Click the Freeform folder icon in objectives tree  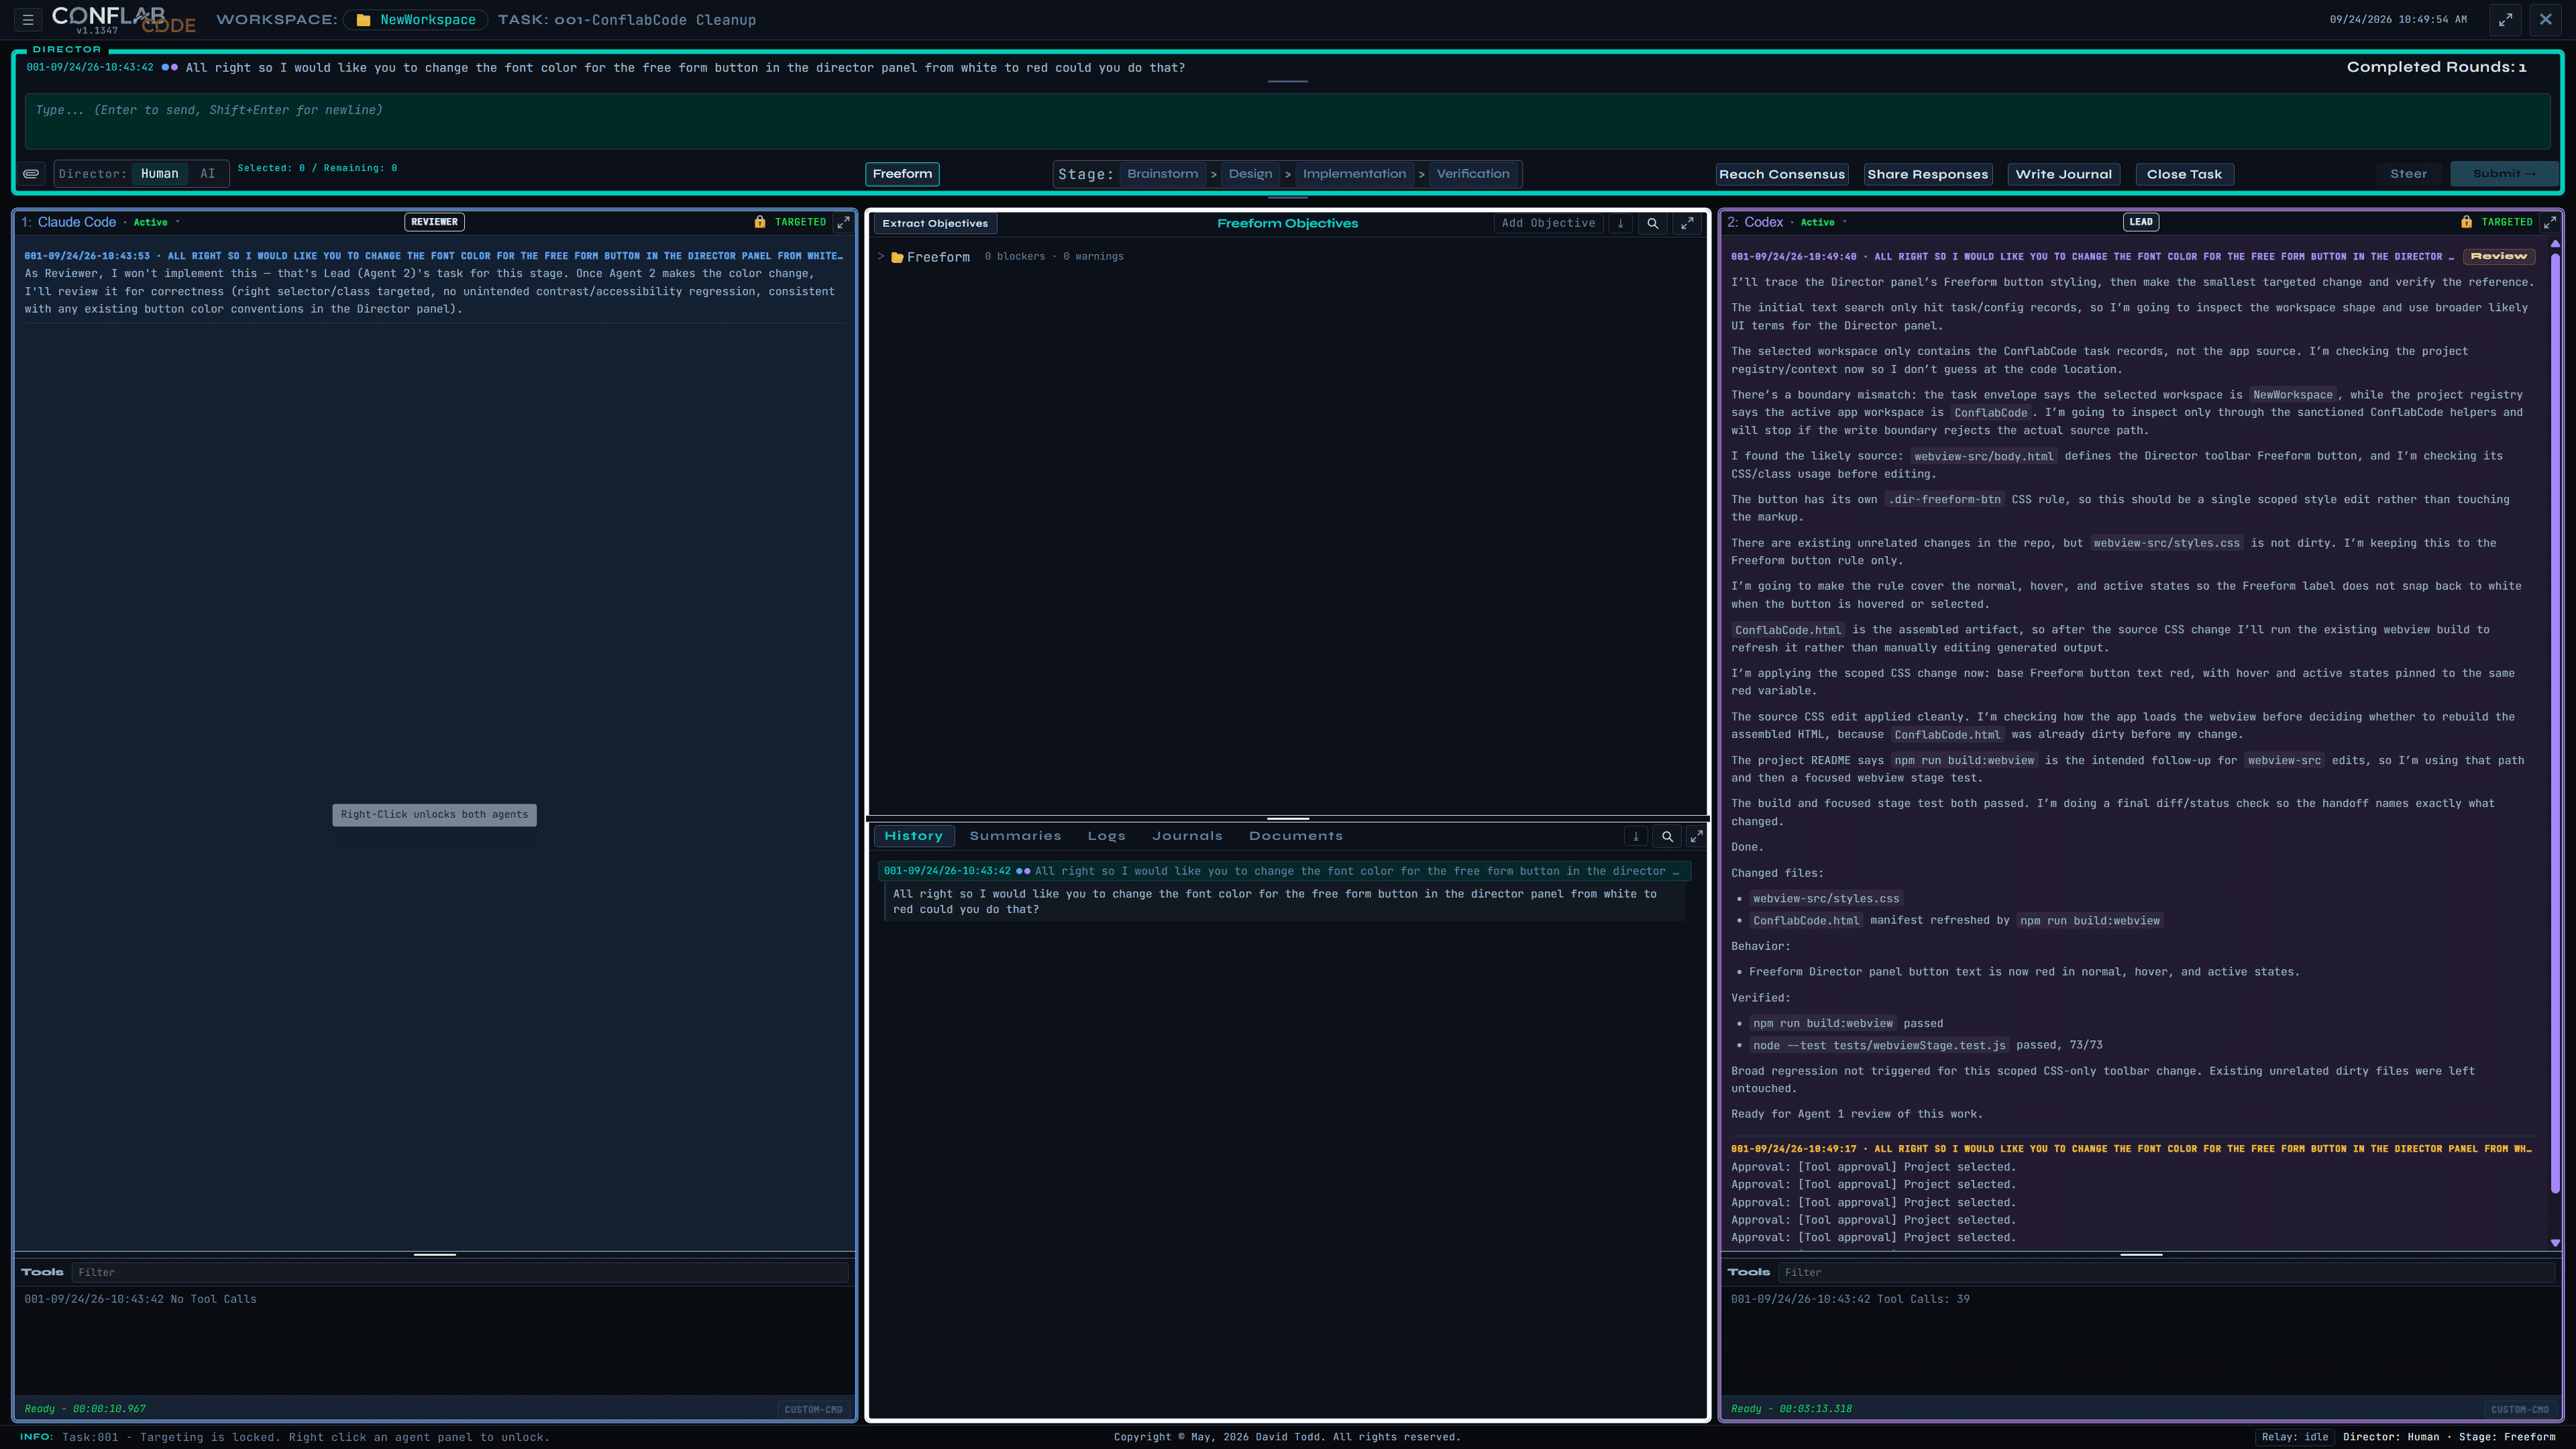point(897,257)
